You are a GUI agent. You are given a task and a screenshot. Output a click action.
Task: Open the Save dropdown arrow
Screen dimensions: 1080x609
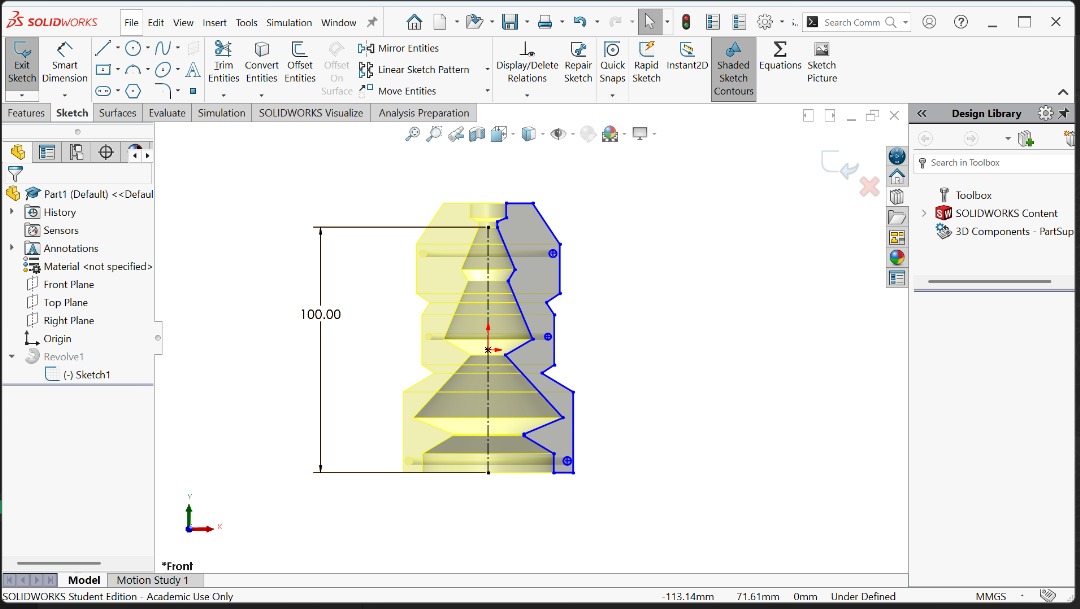[527, 22]
